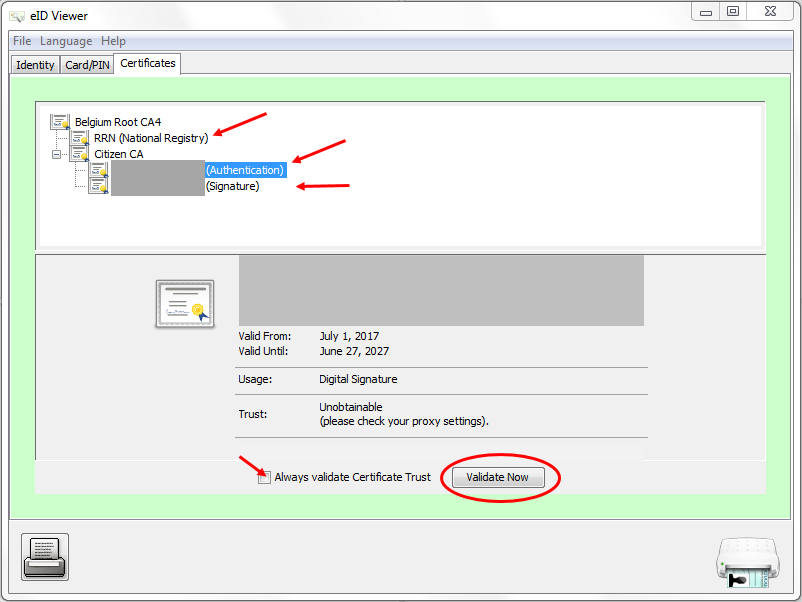802x602 pixels.
Task: Click the Unobtainable trust status text
Action: pos(351,407)
